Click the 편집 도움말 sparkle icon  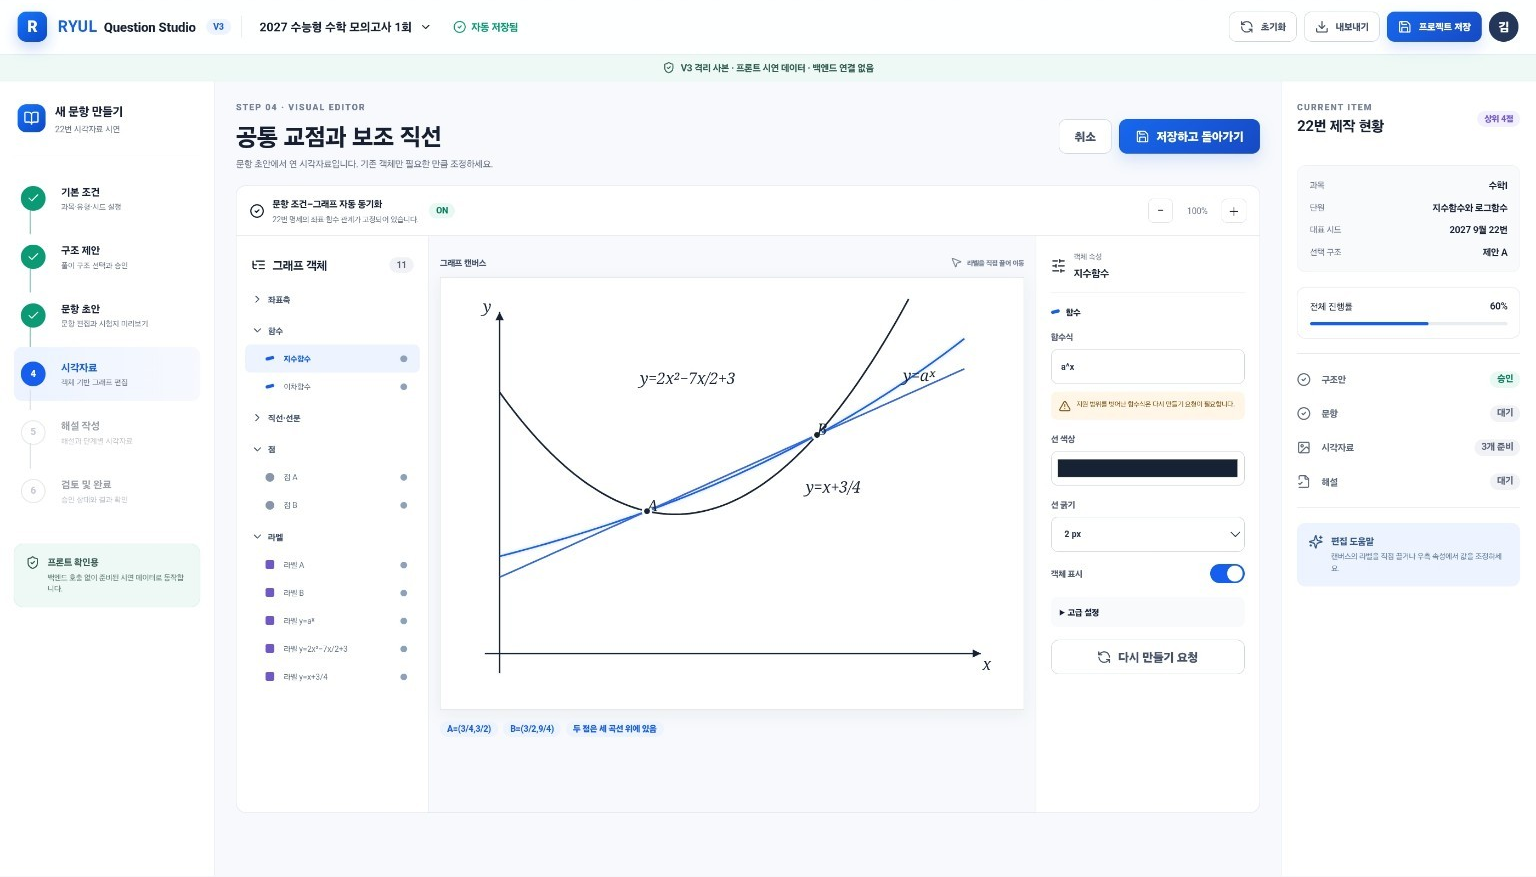coord(1316,541)
